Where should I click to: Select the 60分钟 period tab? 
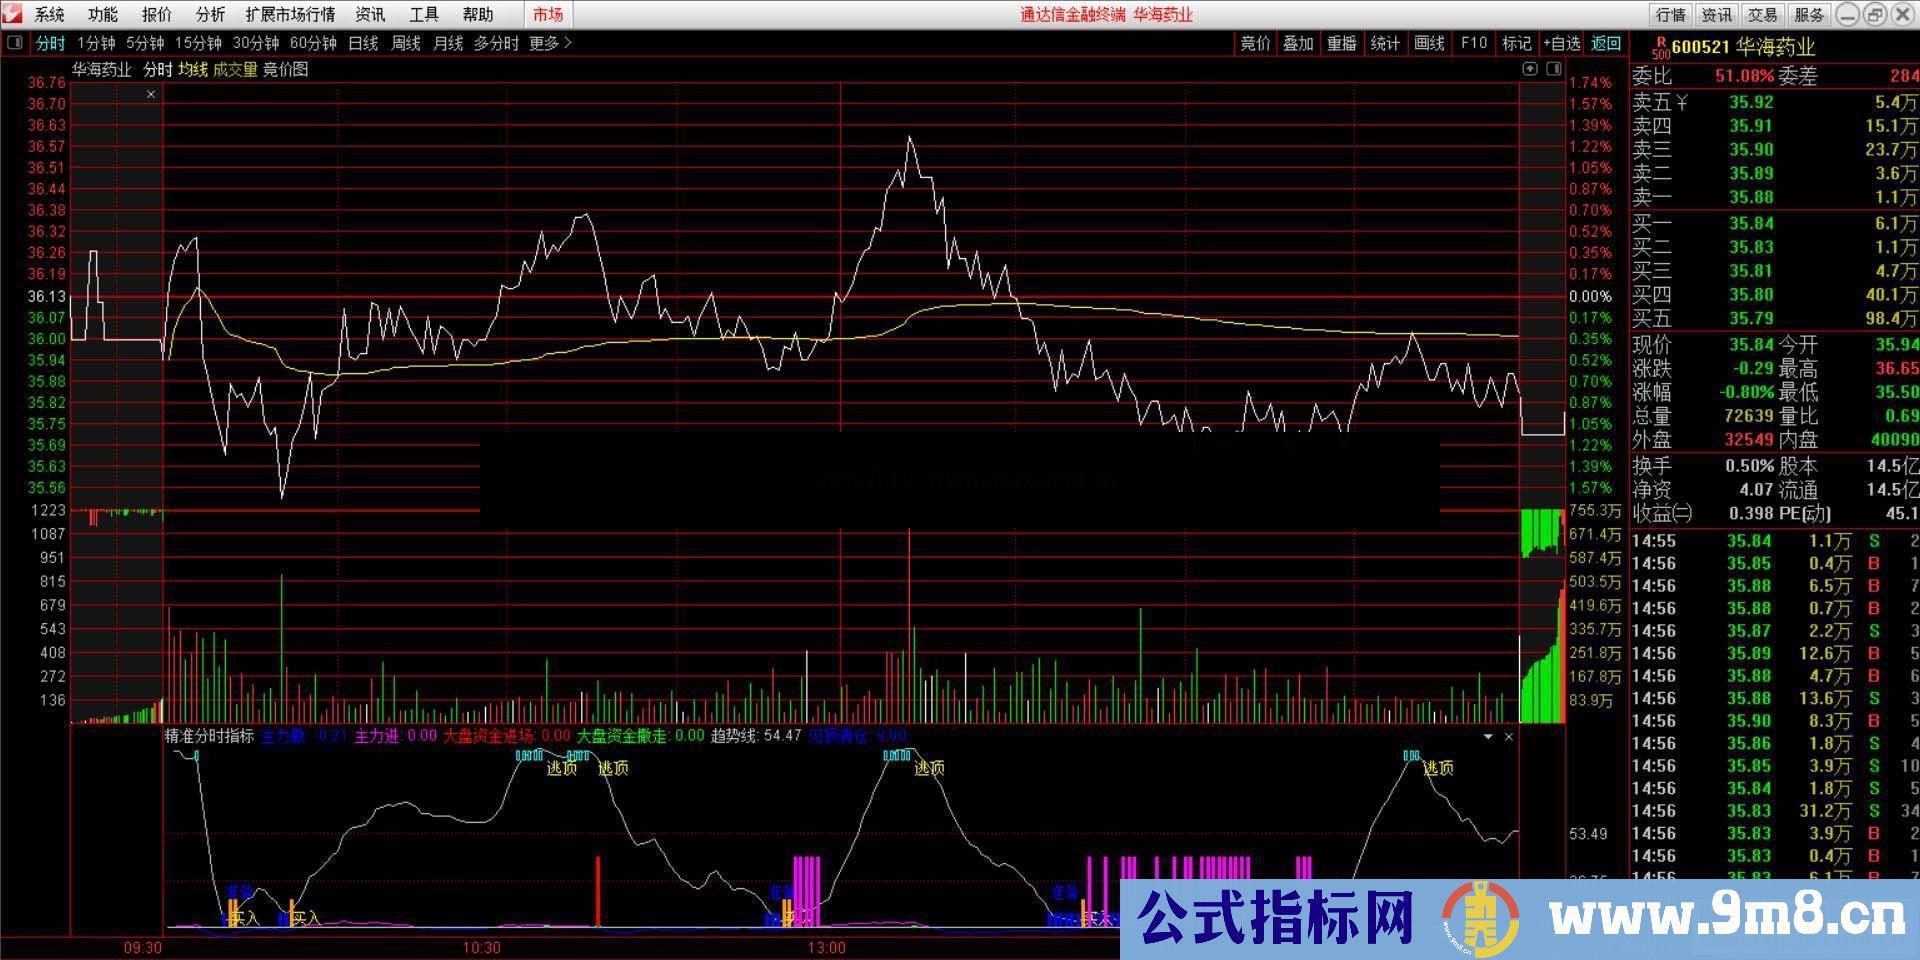click(313, 43)
